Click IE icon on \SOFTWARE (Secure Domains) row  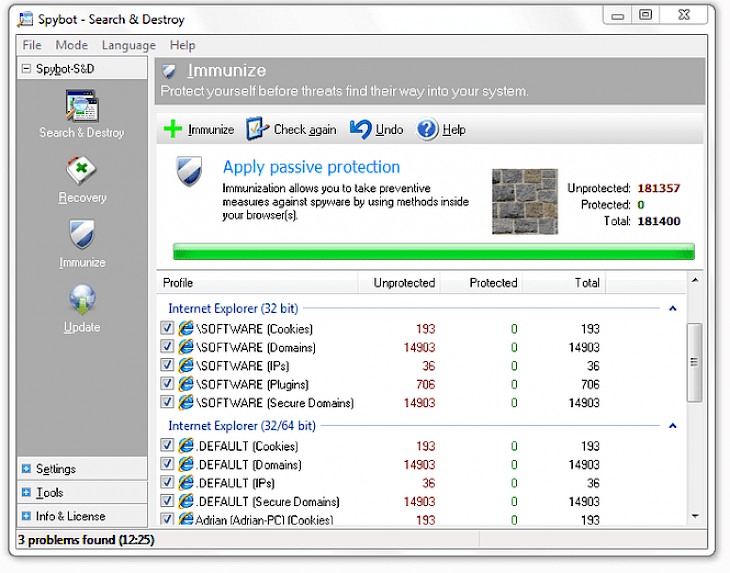pos(186,402)
